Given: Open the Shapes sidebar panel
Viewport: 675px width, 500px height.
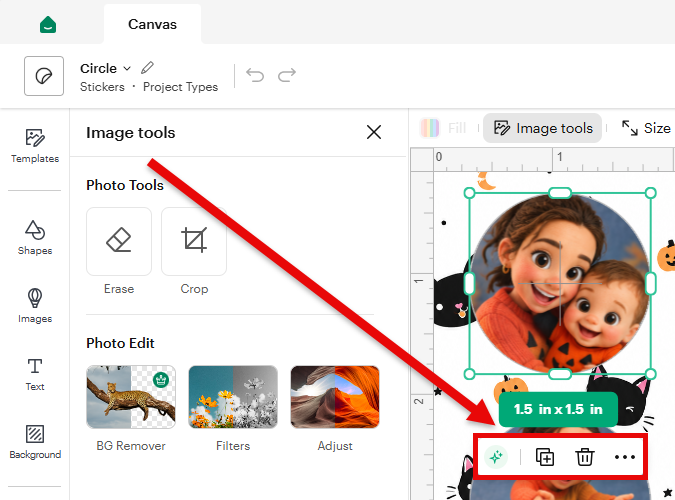Looking at the screenshot, I should (x=35, y=238).
